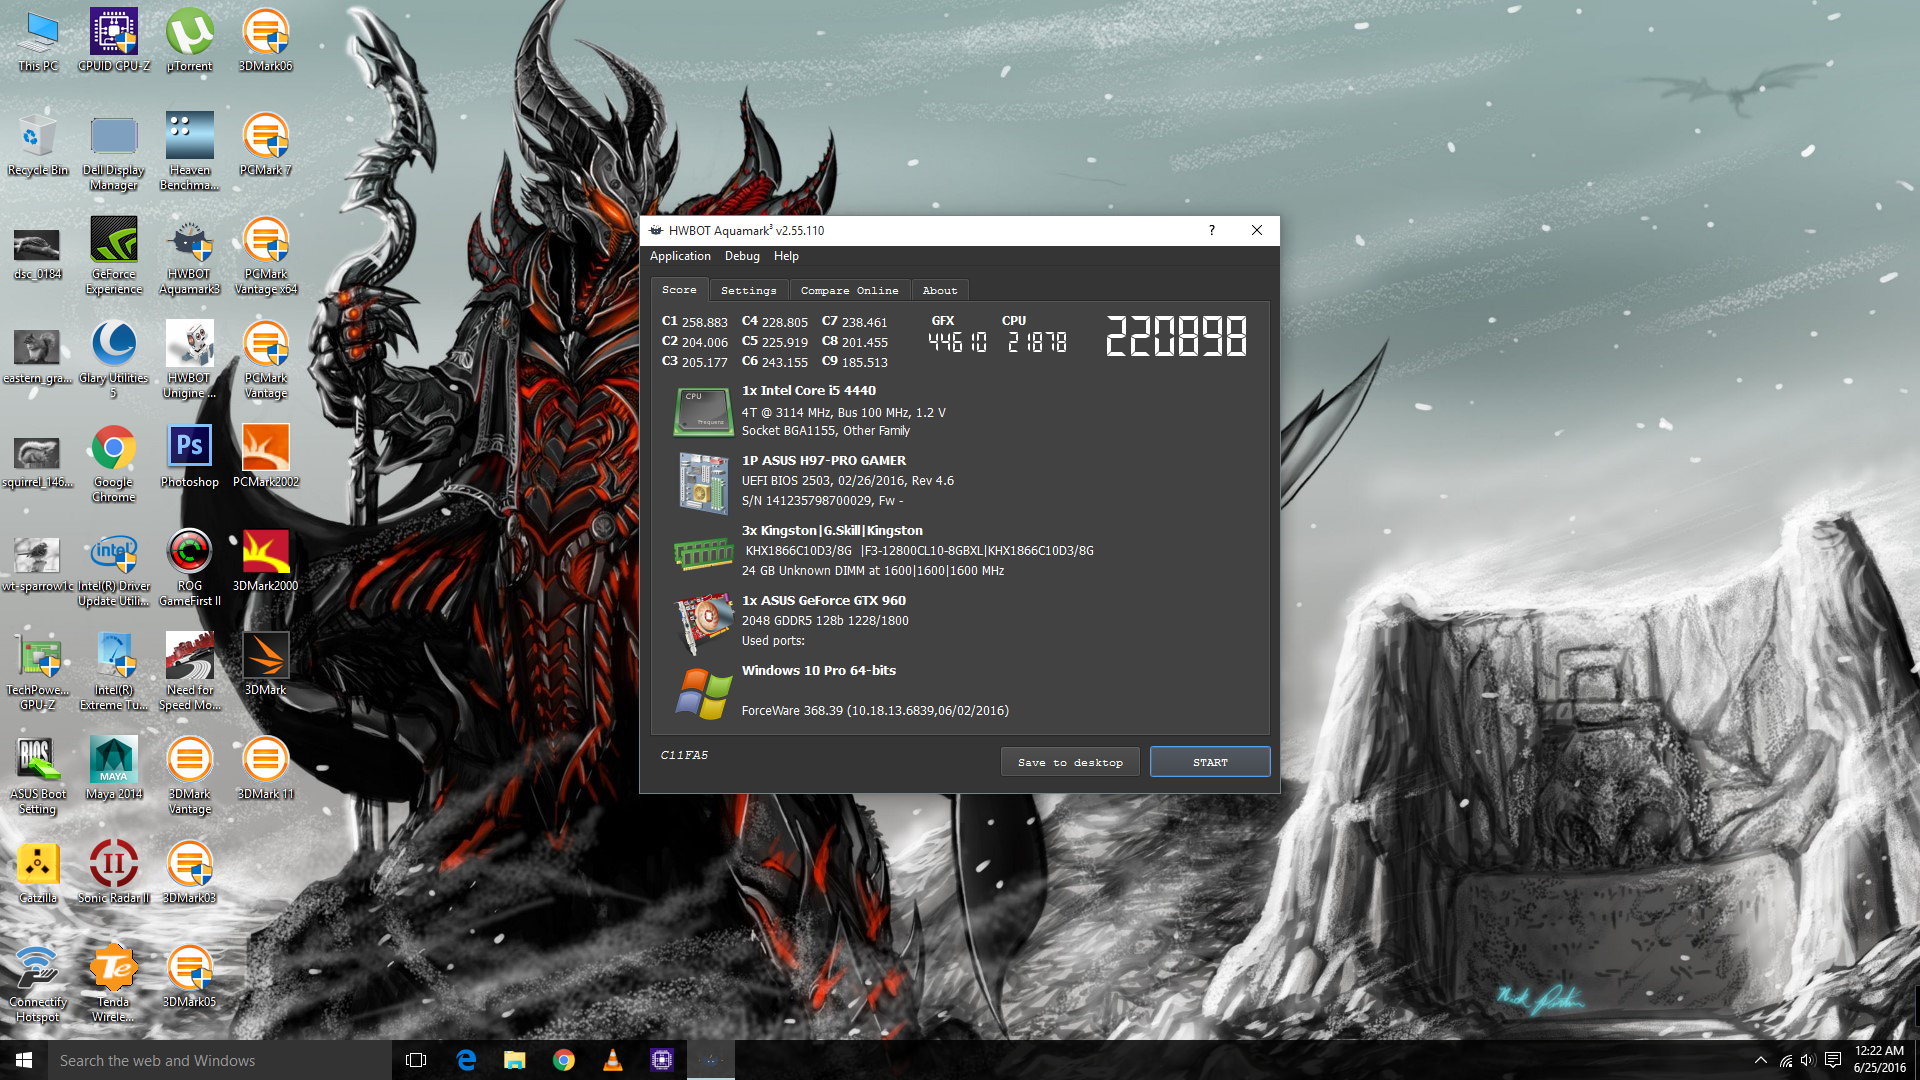
Task: Click the Windows 10 Pro logo icon
Action: point(704,693)
